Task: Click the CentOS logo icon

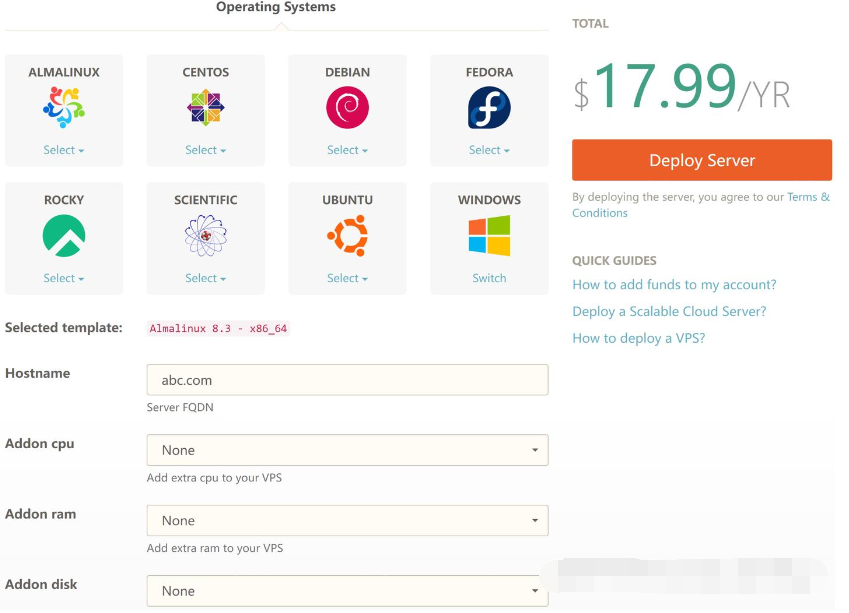Action: (206, 108)
